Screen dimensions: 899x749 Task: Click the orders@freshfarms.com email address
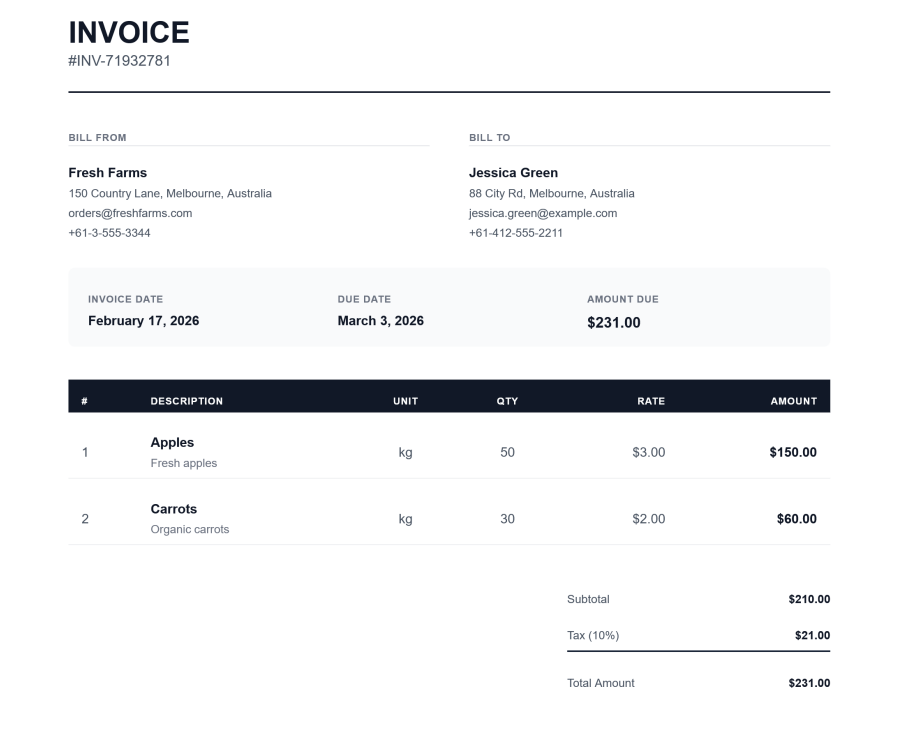tap(129, 213)
